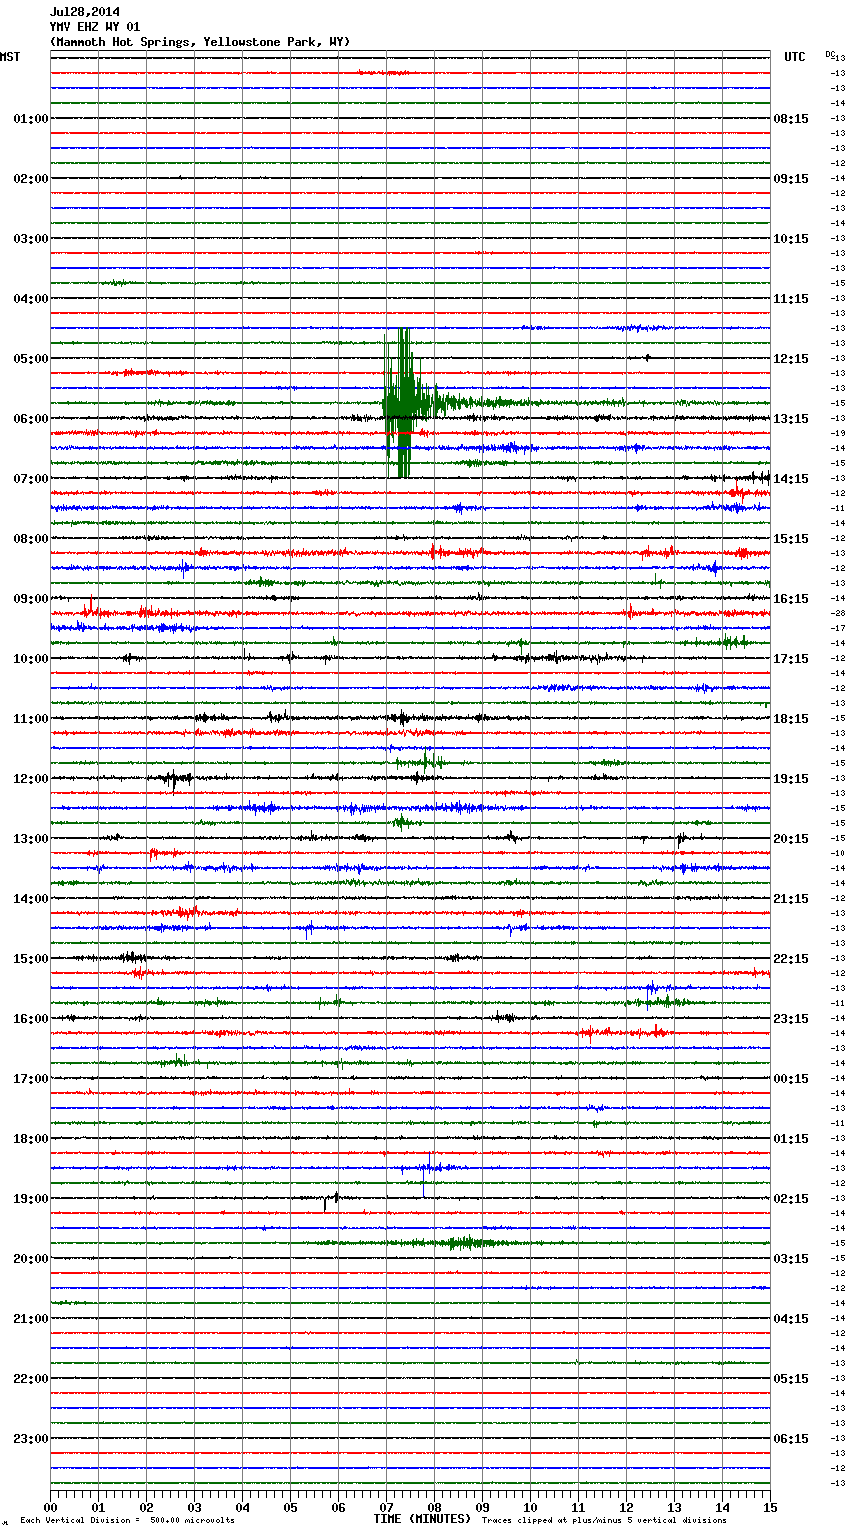This screenshot has height=1534, width=850.
Task: Select the 11:00 MST row label
Action: pos(31,719)
